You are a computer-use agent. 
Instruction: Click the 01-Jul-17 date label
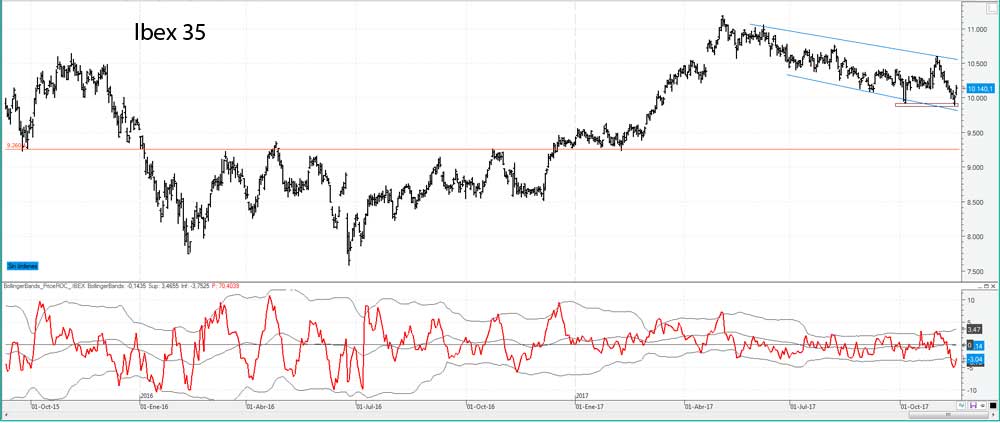[804, 405]
